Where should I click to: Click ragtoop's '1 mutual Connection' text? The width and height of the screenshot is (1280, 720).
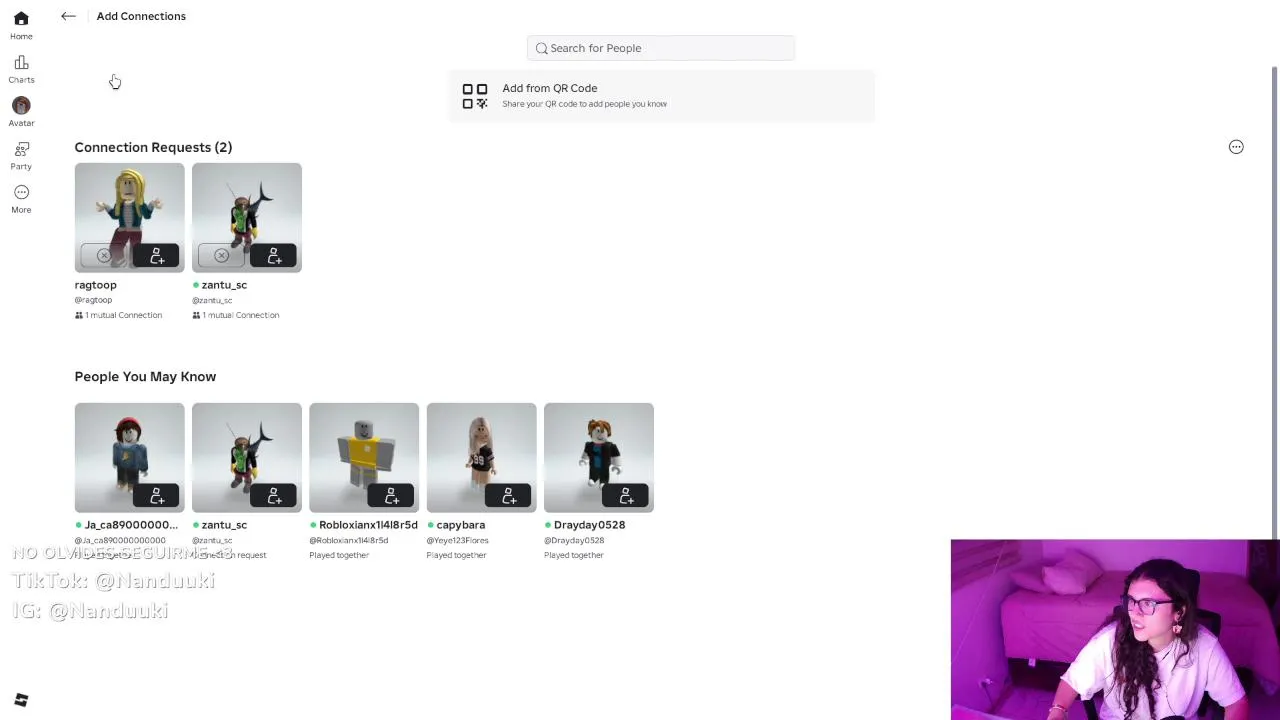(123, 315)
